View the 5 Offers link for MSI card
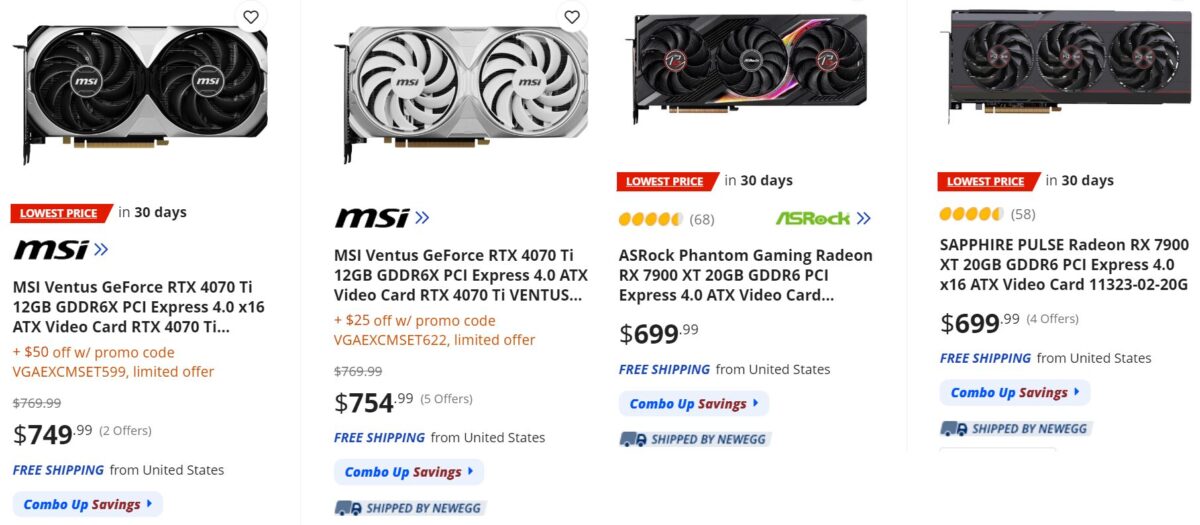 [446, 399]
